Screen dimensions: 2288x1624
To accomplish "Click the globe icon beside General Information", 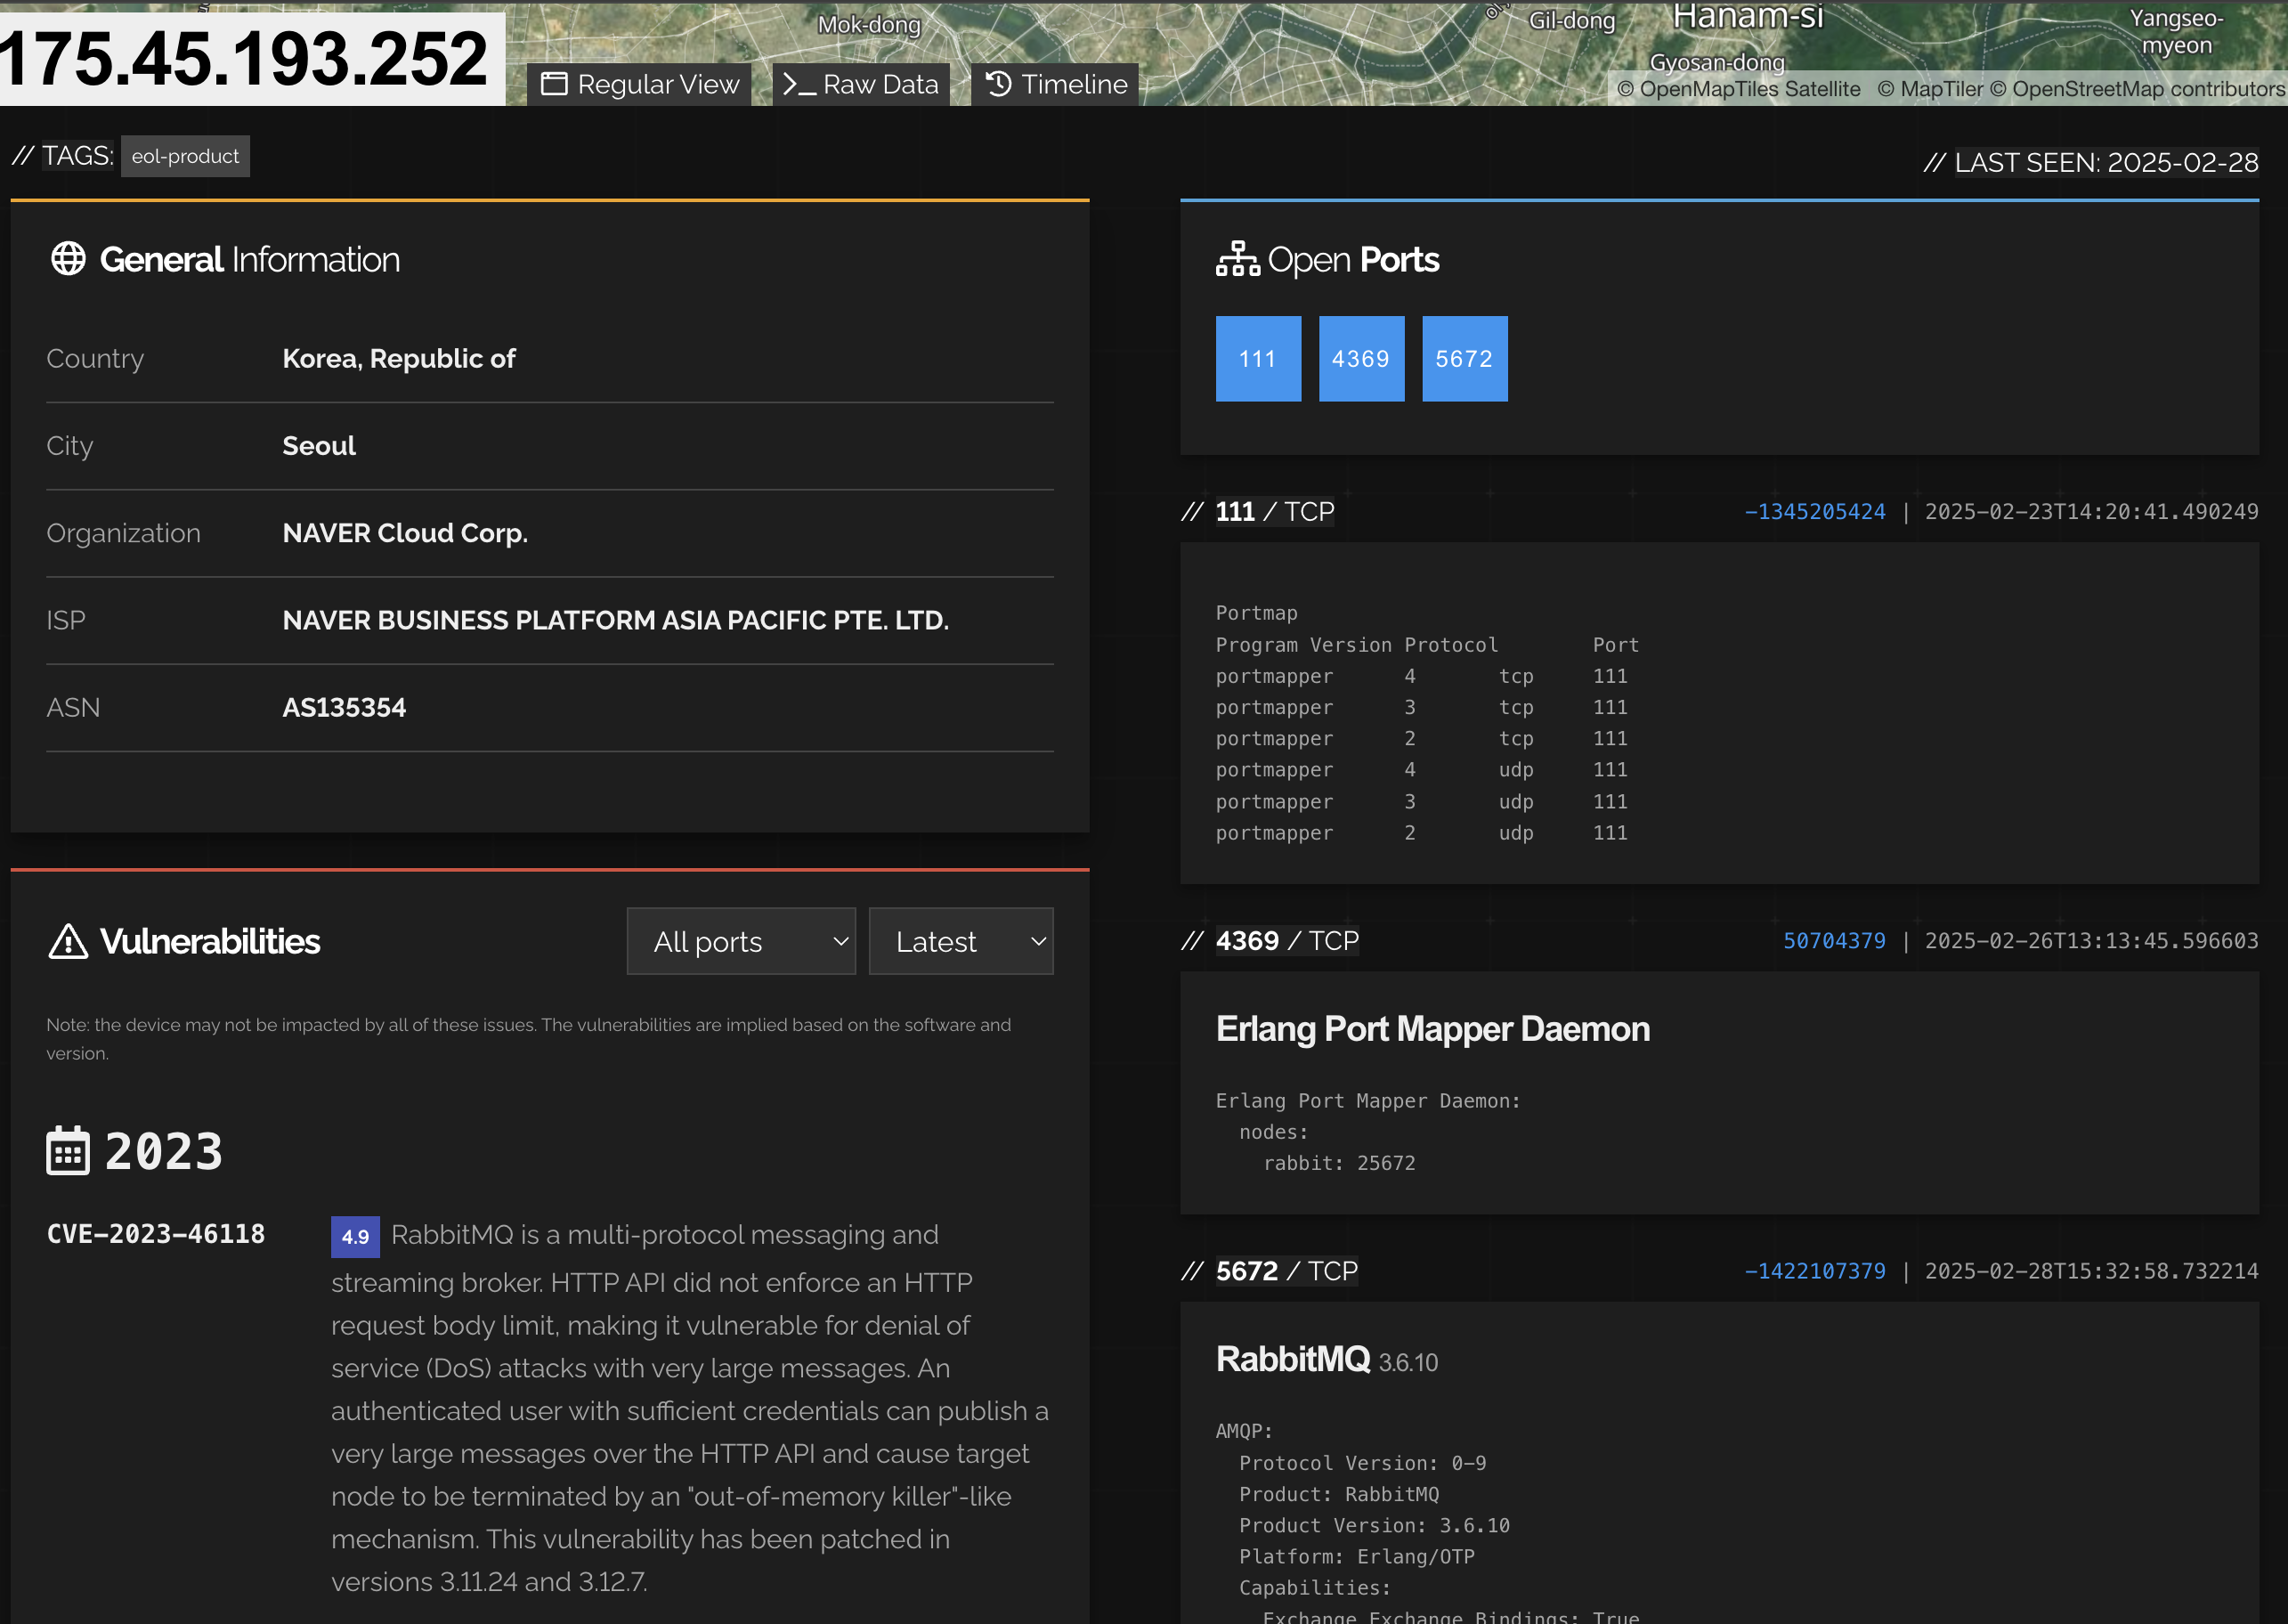I will click(68, 259).
